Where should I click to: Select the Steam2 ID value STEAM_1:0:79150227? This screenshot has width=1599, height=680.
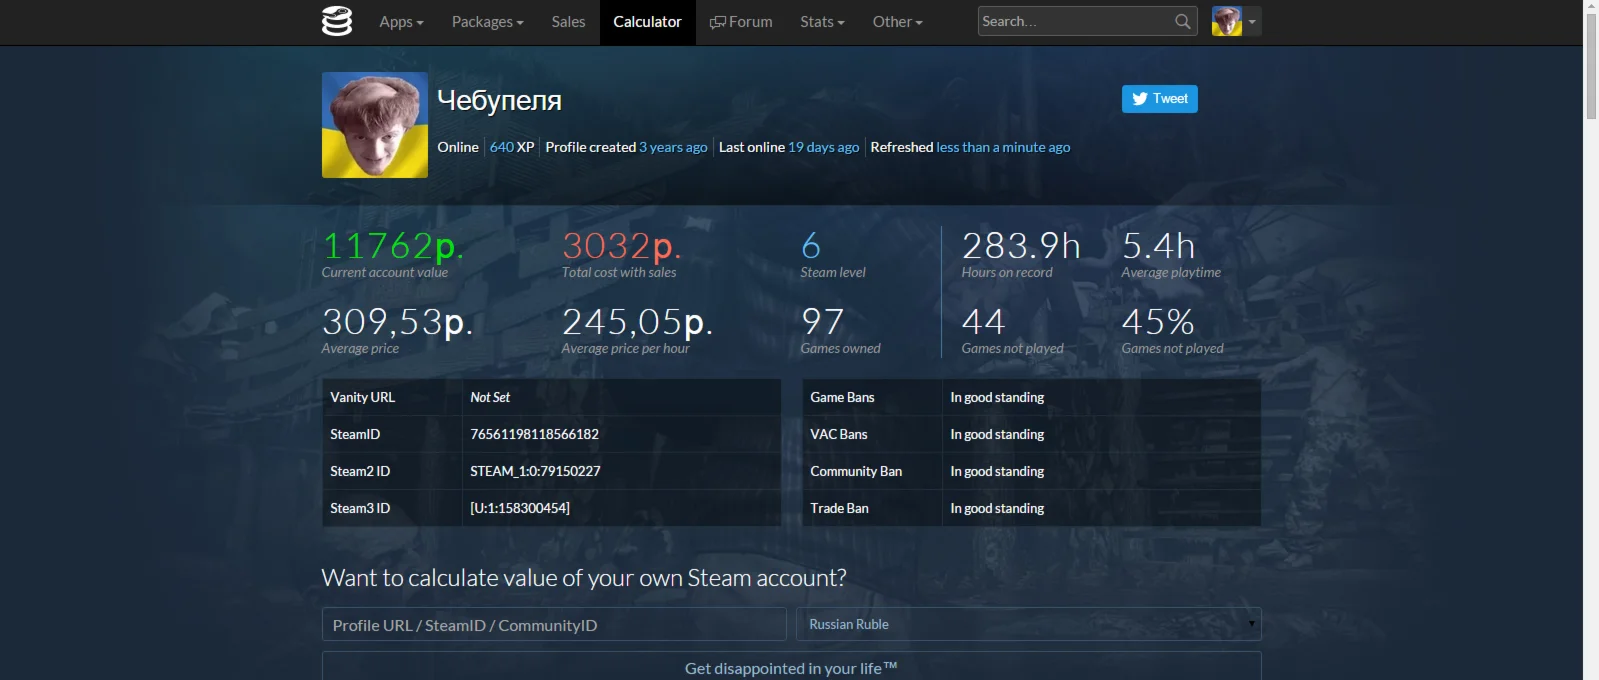click(535, 471)
